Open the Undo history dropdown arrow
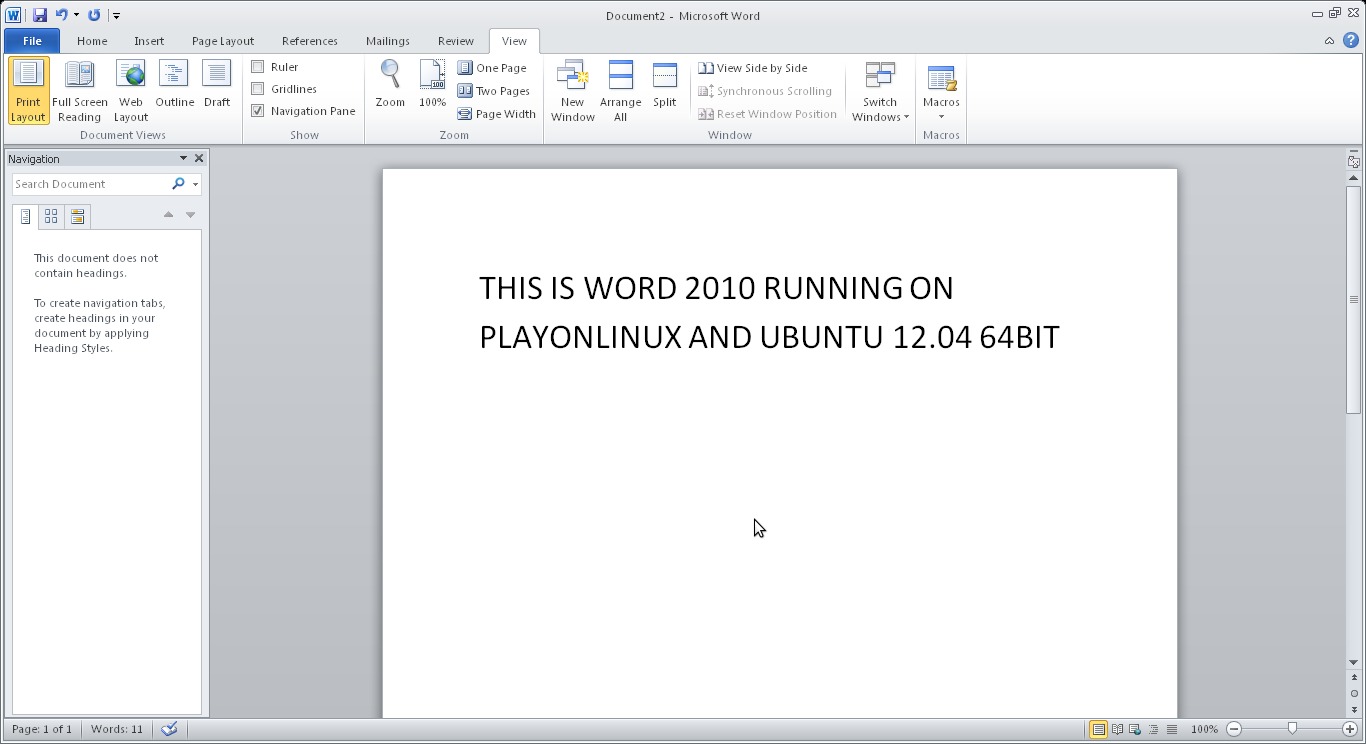This screenshot has height=744, width=1366. [x=76, y=15]
